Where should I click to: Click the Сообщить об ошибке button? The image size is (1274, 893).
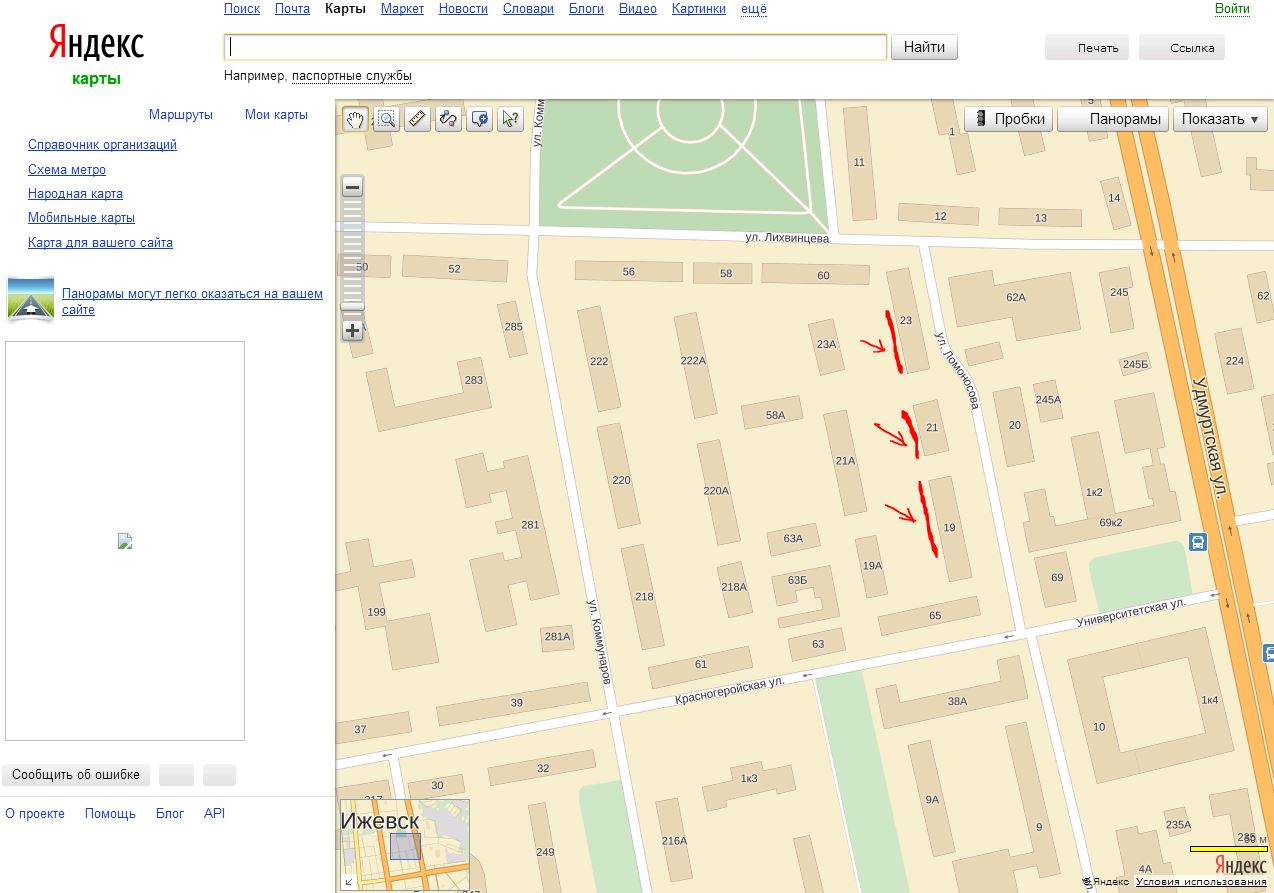[x=76, y=775]
